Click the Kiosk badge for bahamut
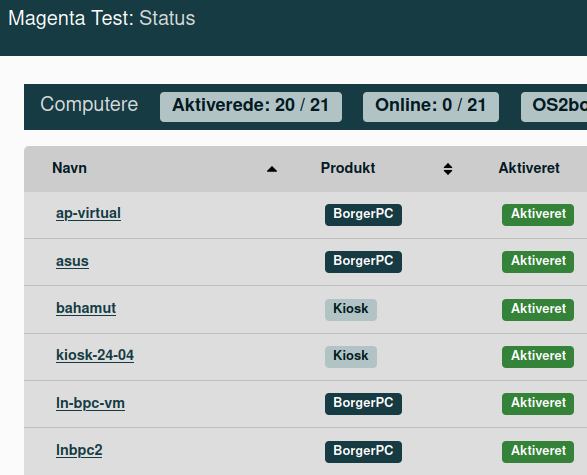The height and width of the screenshot is (475, 587). 351,310
